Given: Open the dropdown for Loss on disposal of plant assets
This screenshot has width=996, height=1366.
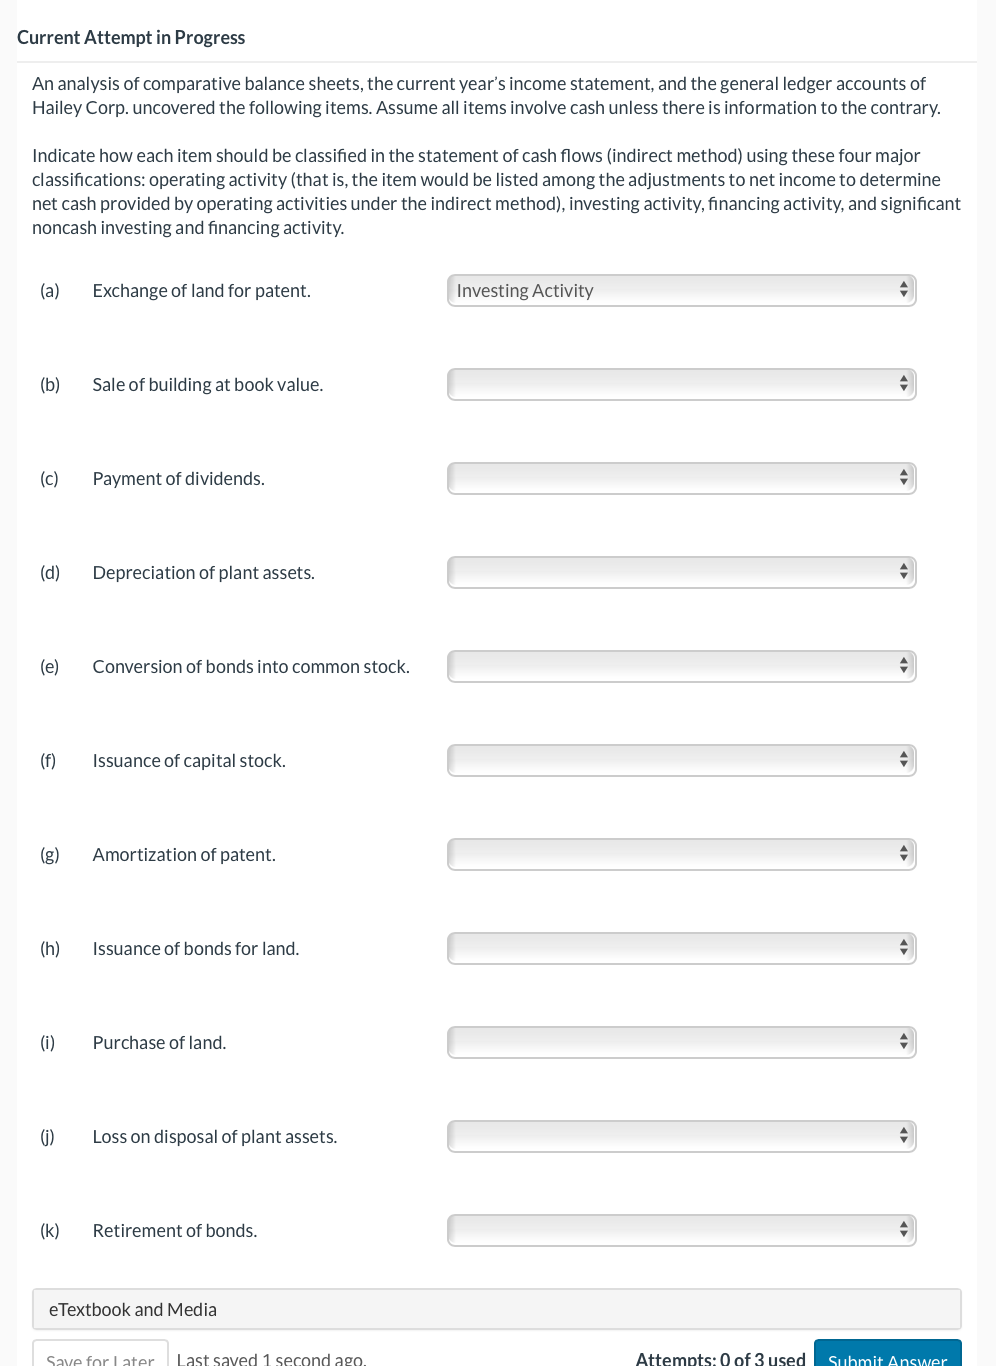Looking at the screenshot, I should (x=681, y=1136).
